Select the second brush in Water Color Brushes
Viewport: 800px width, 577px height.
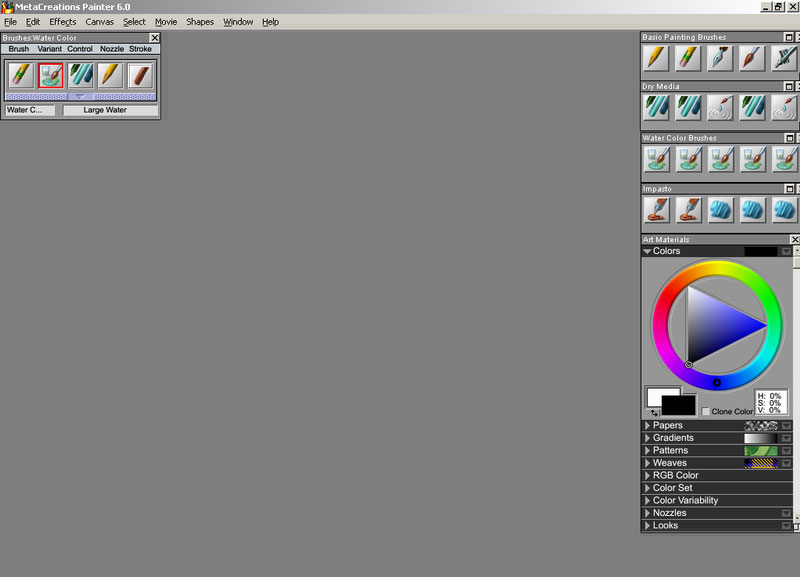pos(688,159)
